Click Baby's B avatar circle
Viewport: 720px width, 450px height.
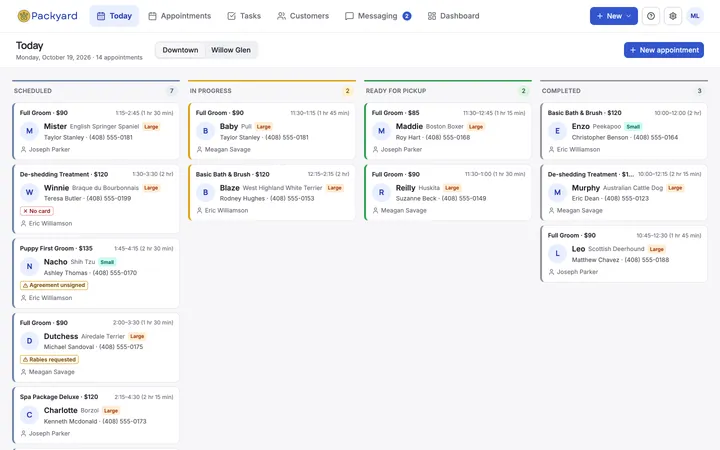[x=205, y=131]
